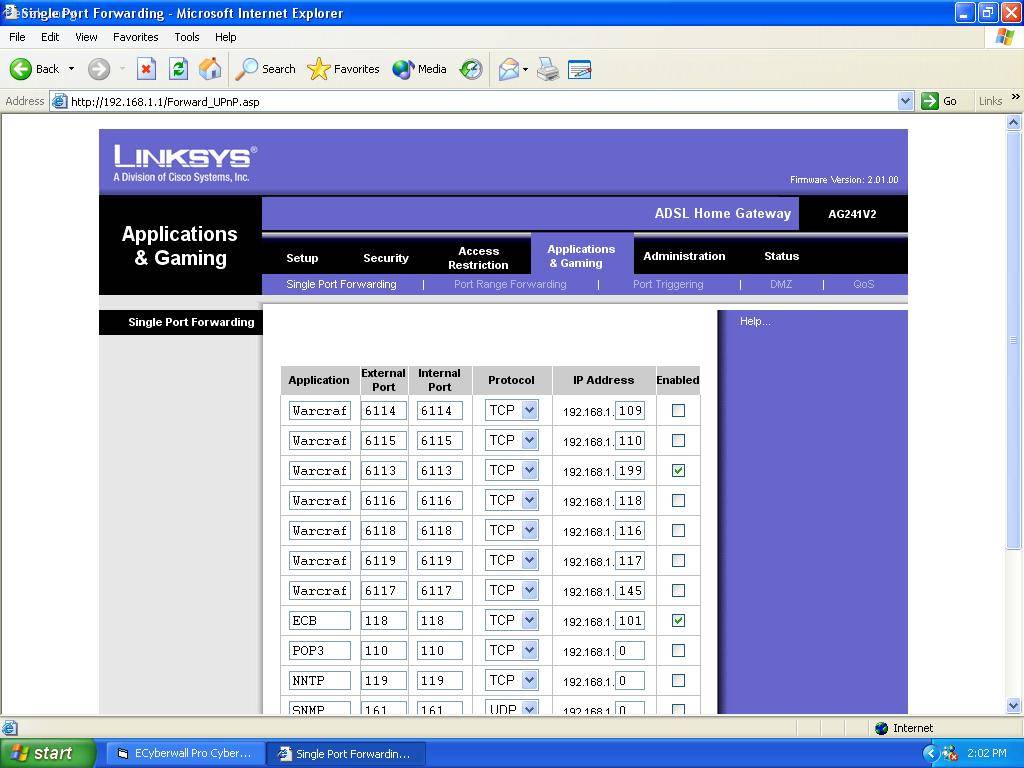Open the Administration tab
The image size is (1024, 768).
pyautogui.click(x=684, y=256)
